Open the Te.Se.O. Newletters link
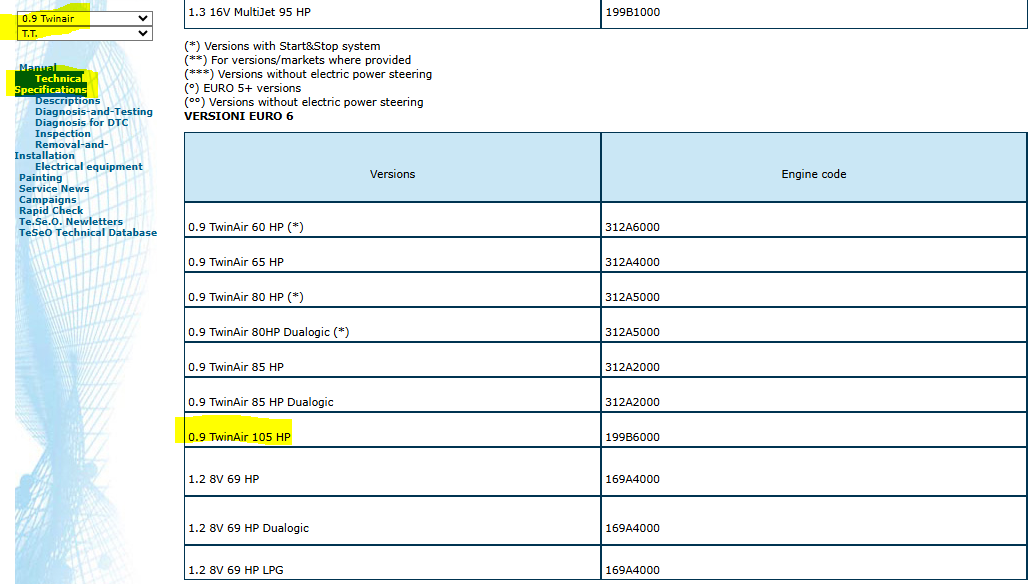The image size is (1028, 584). pyautogui.click(x=71, y=222)
